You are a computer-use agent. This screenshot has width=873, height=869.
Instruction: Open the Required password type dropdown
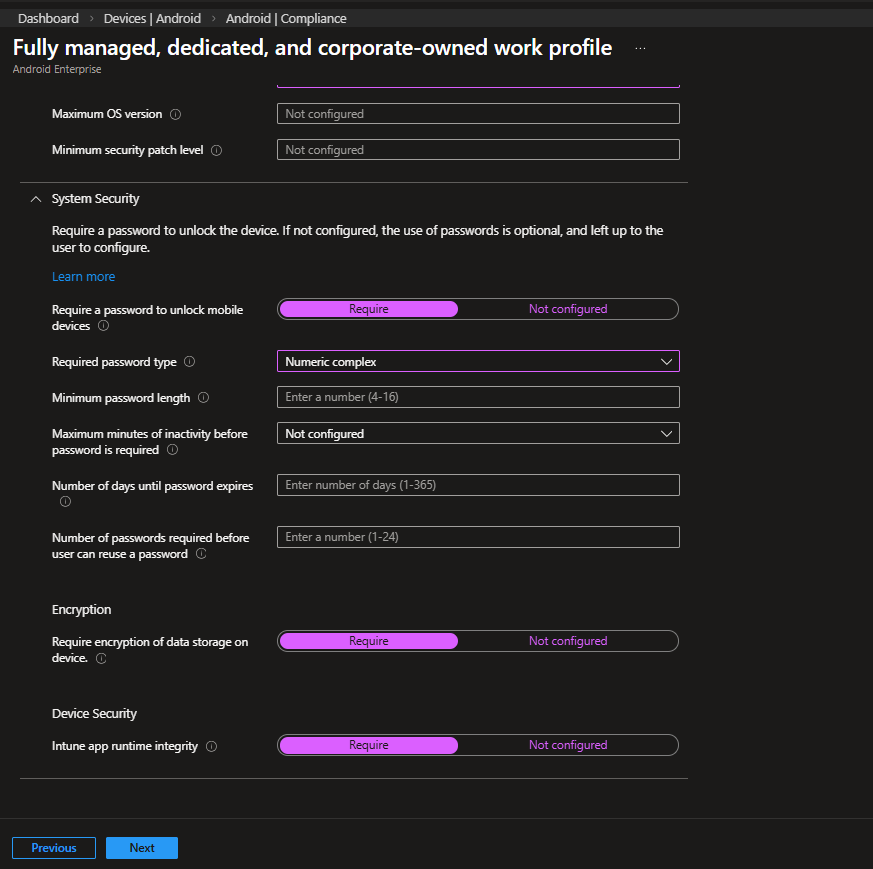(x=478, y=362)
